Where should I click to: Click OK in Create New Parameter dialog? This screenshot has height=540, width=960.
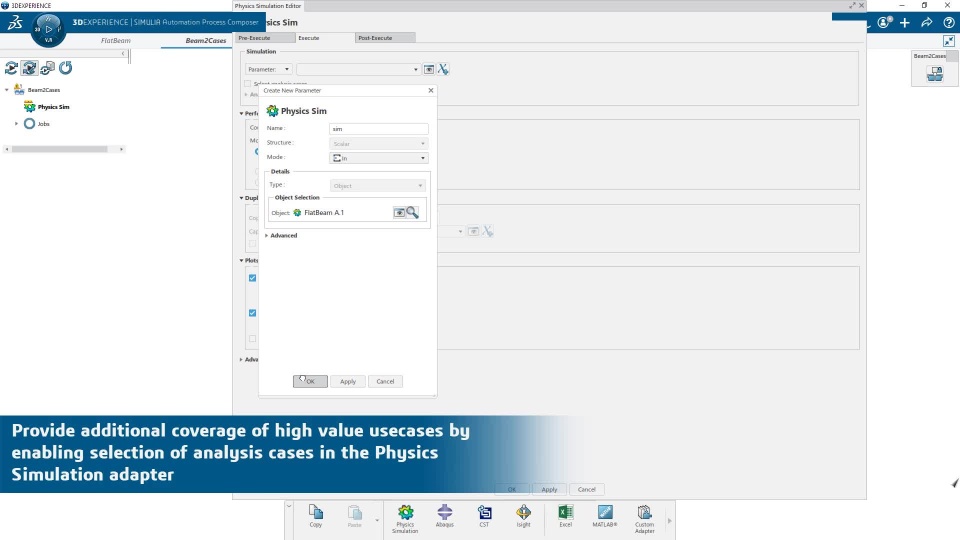click(x=310, y=381)
